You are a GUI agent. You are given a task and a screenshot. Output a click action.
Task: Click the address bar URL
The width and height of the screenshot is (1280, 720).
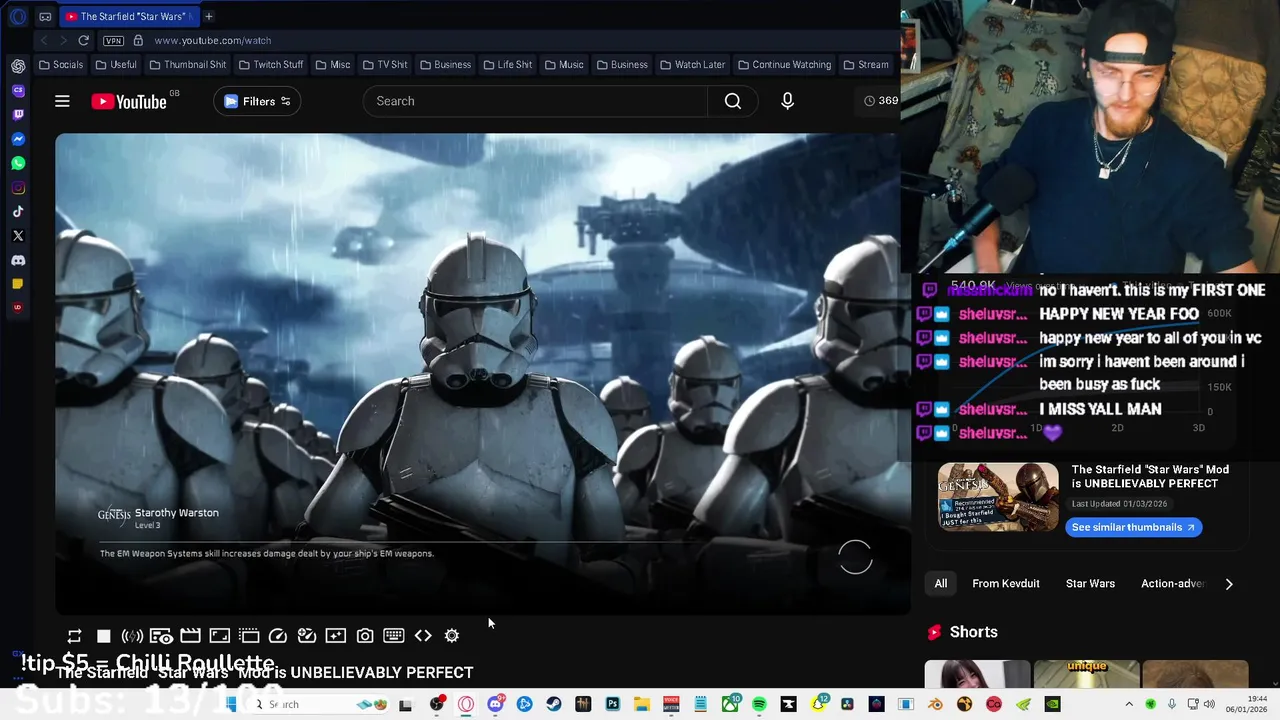pos(213,40)
